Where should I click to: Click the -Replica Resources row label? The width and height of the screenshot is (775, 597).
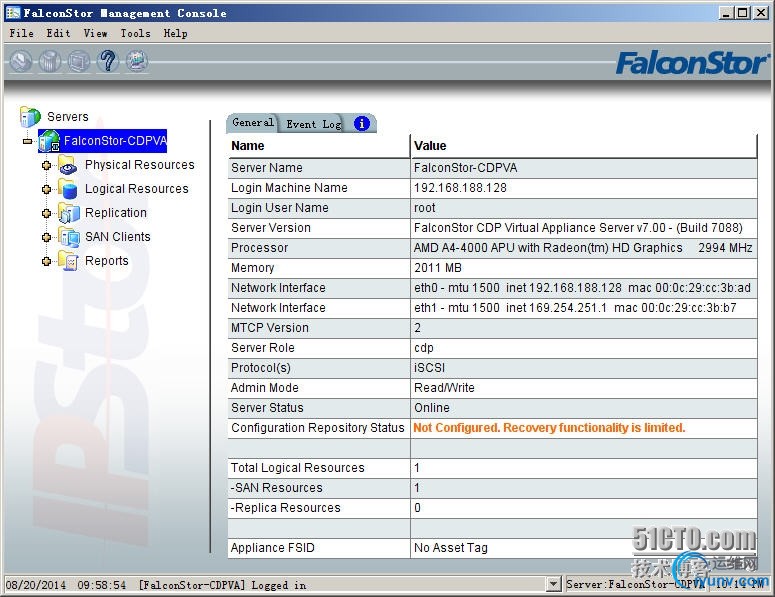[x=286, y=508]
